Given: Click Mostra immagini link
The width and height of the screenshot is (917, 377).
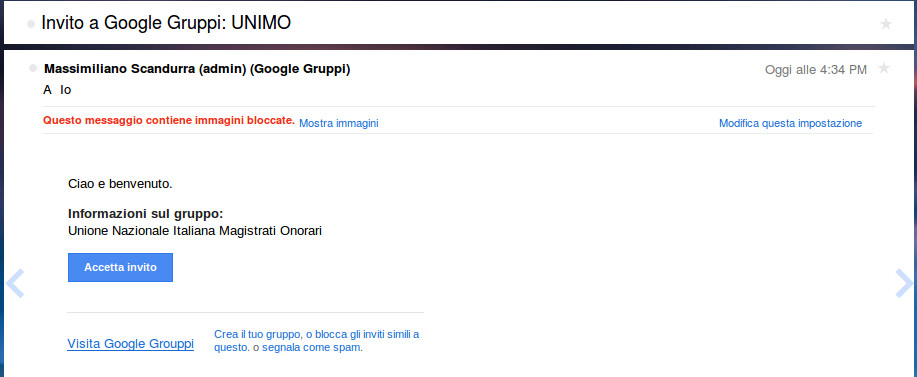Looking at the screenshot, I should pyautogui.click(x=339, y=123).
